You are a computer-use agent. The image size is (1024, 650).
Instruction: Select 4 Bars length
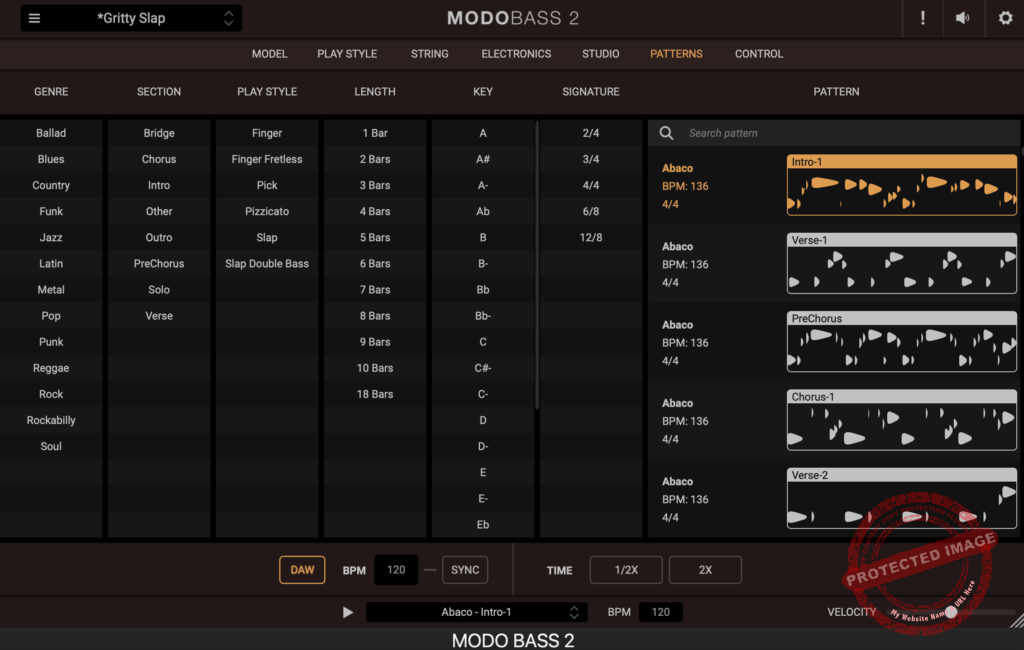(375, 212)
